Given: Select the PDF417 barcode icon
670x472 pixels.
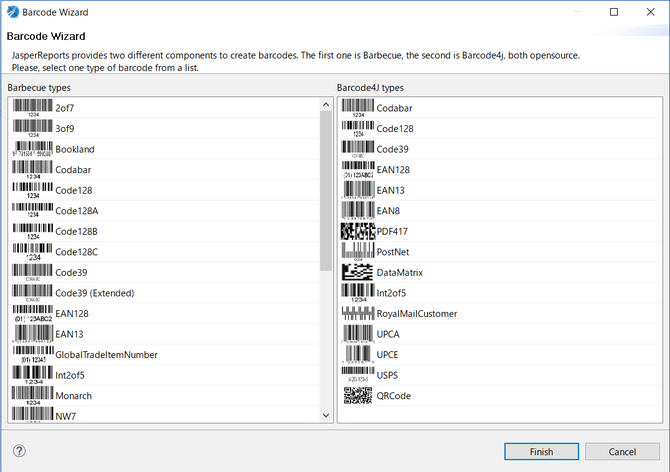Looking at the screenshot, I should (358, 231).
